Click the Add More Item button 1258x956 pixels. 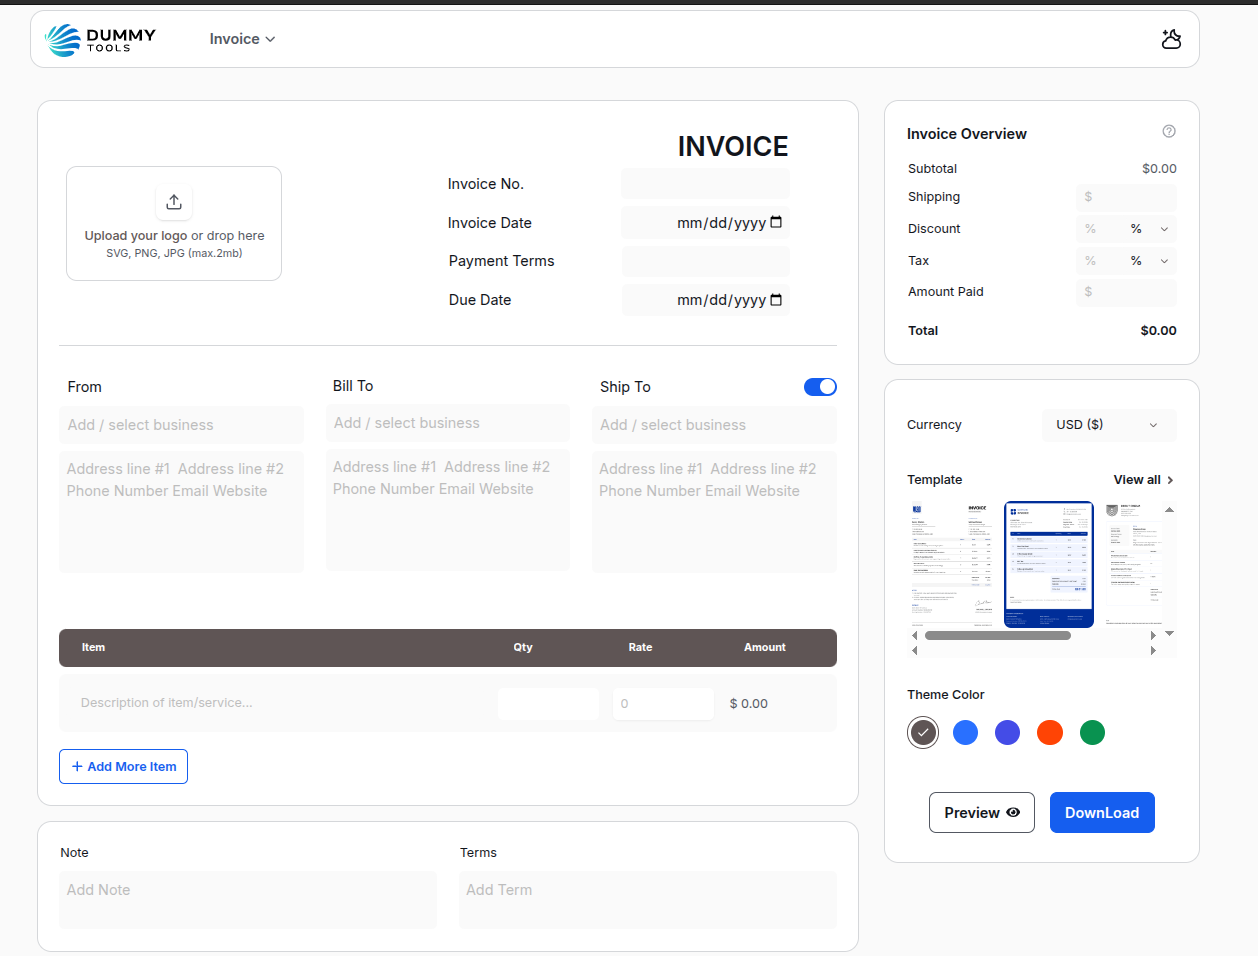point(123,766)
